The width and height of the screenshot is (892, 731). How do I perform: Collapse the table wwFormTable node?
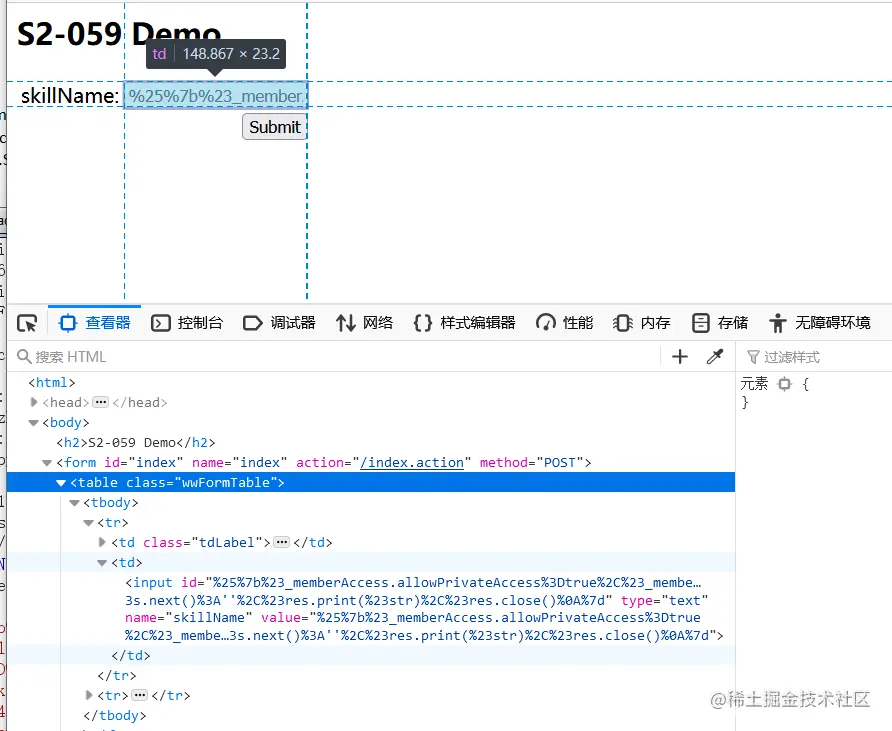[x=61, y=482]
